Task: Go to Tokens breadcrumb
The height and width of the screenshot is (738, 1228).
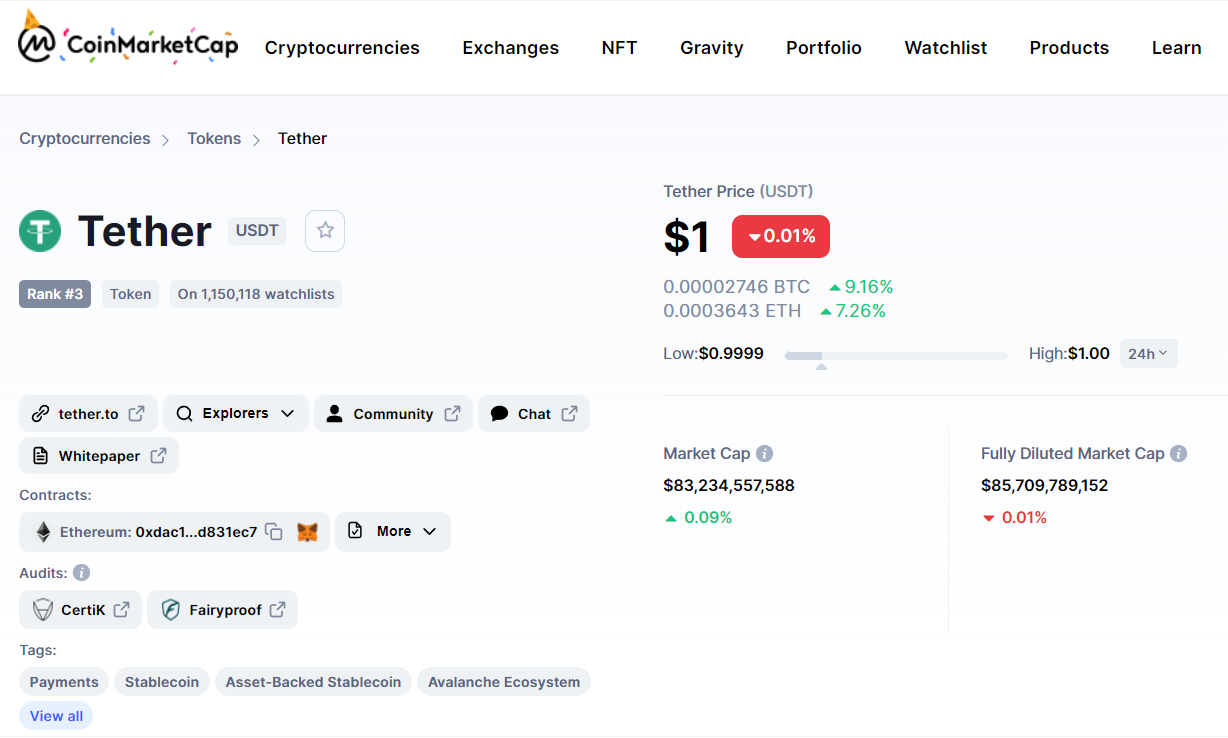Action: [214, 138]
